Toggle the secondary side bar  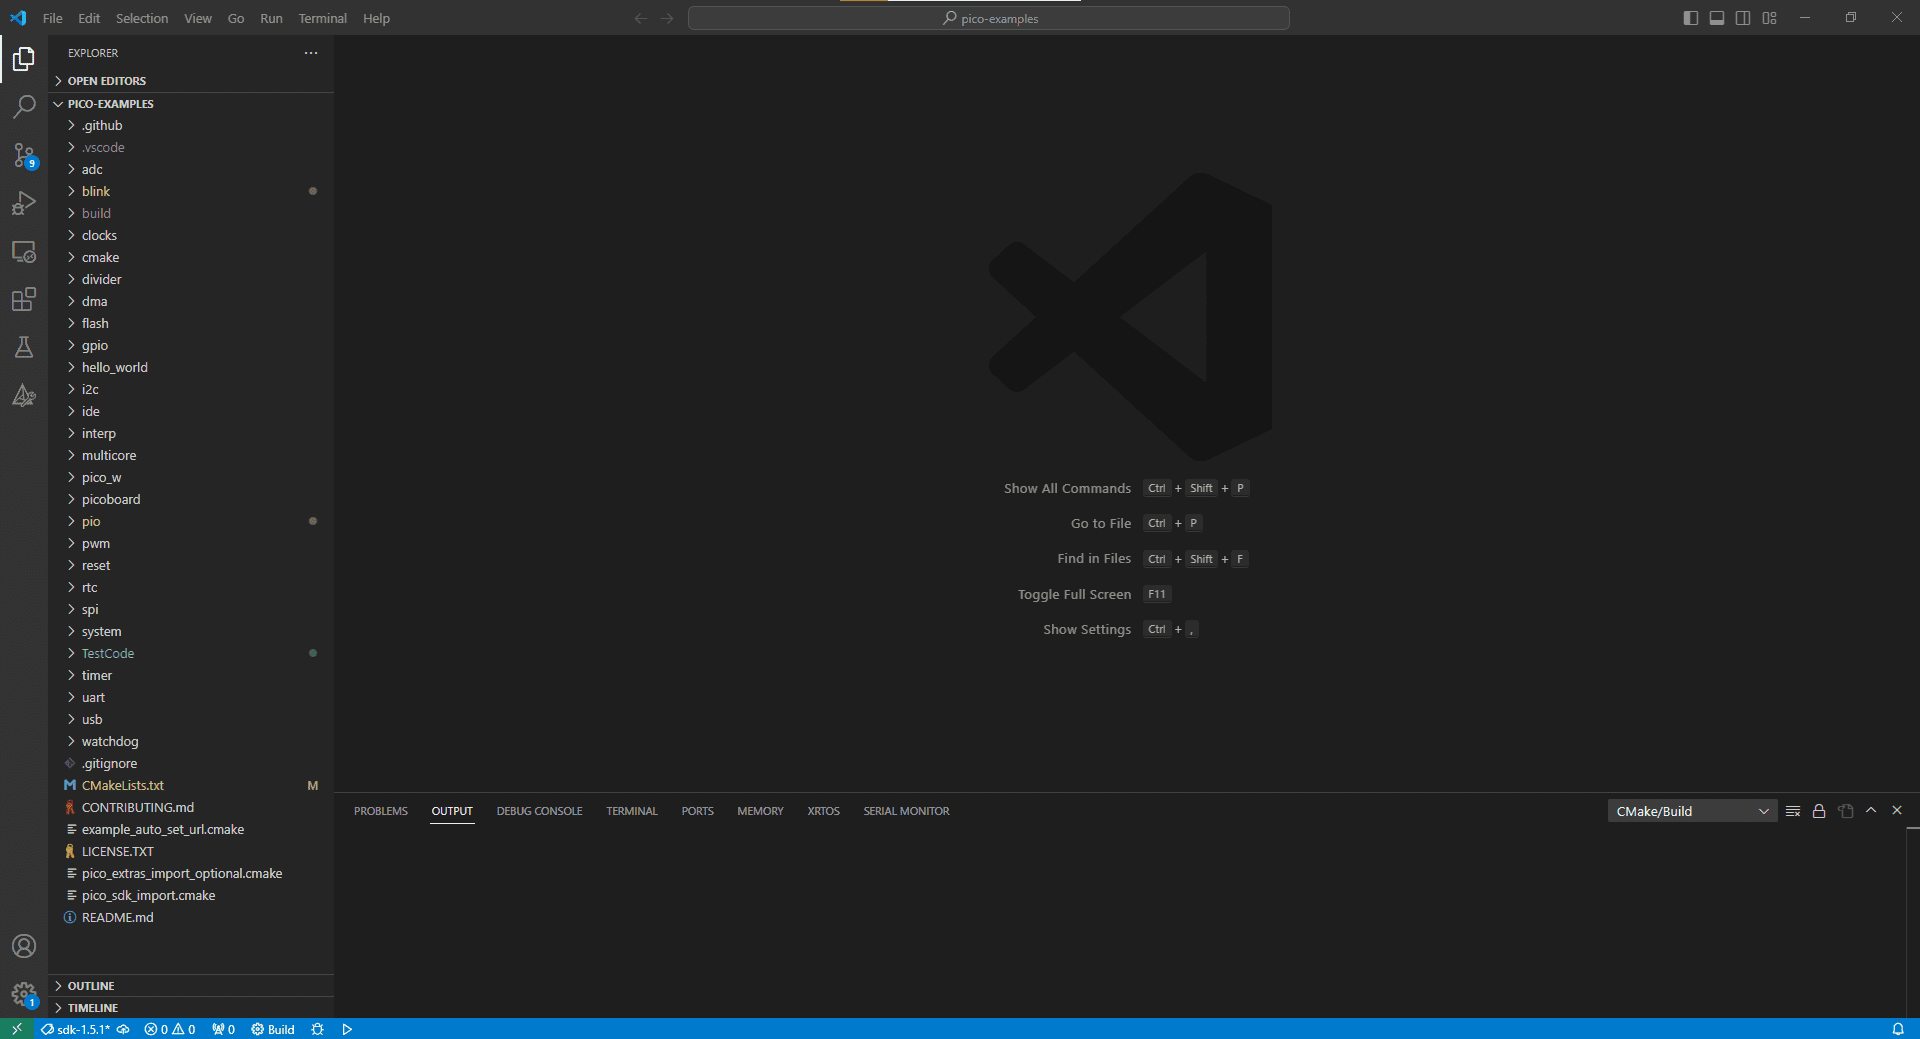1743,18
